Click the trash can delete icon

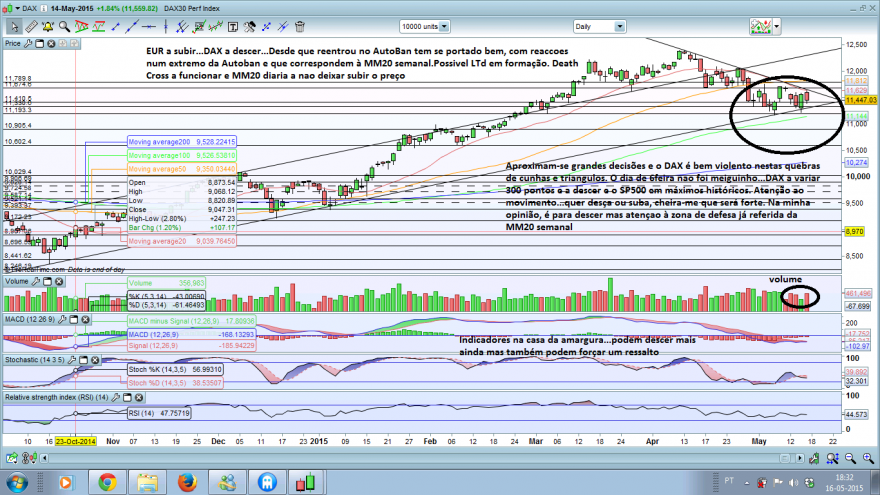pos(300,26)
